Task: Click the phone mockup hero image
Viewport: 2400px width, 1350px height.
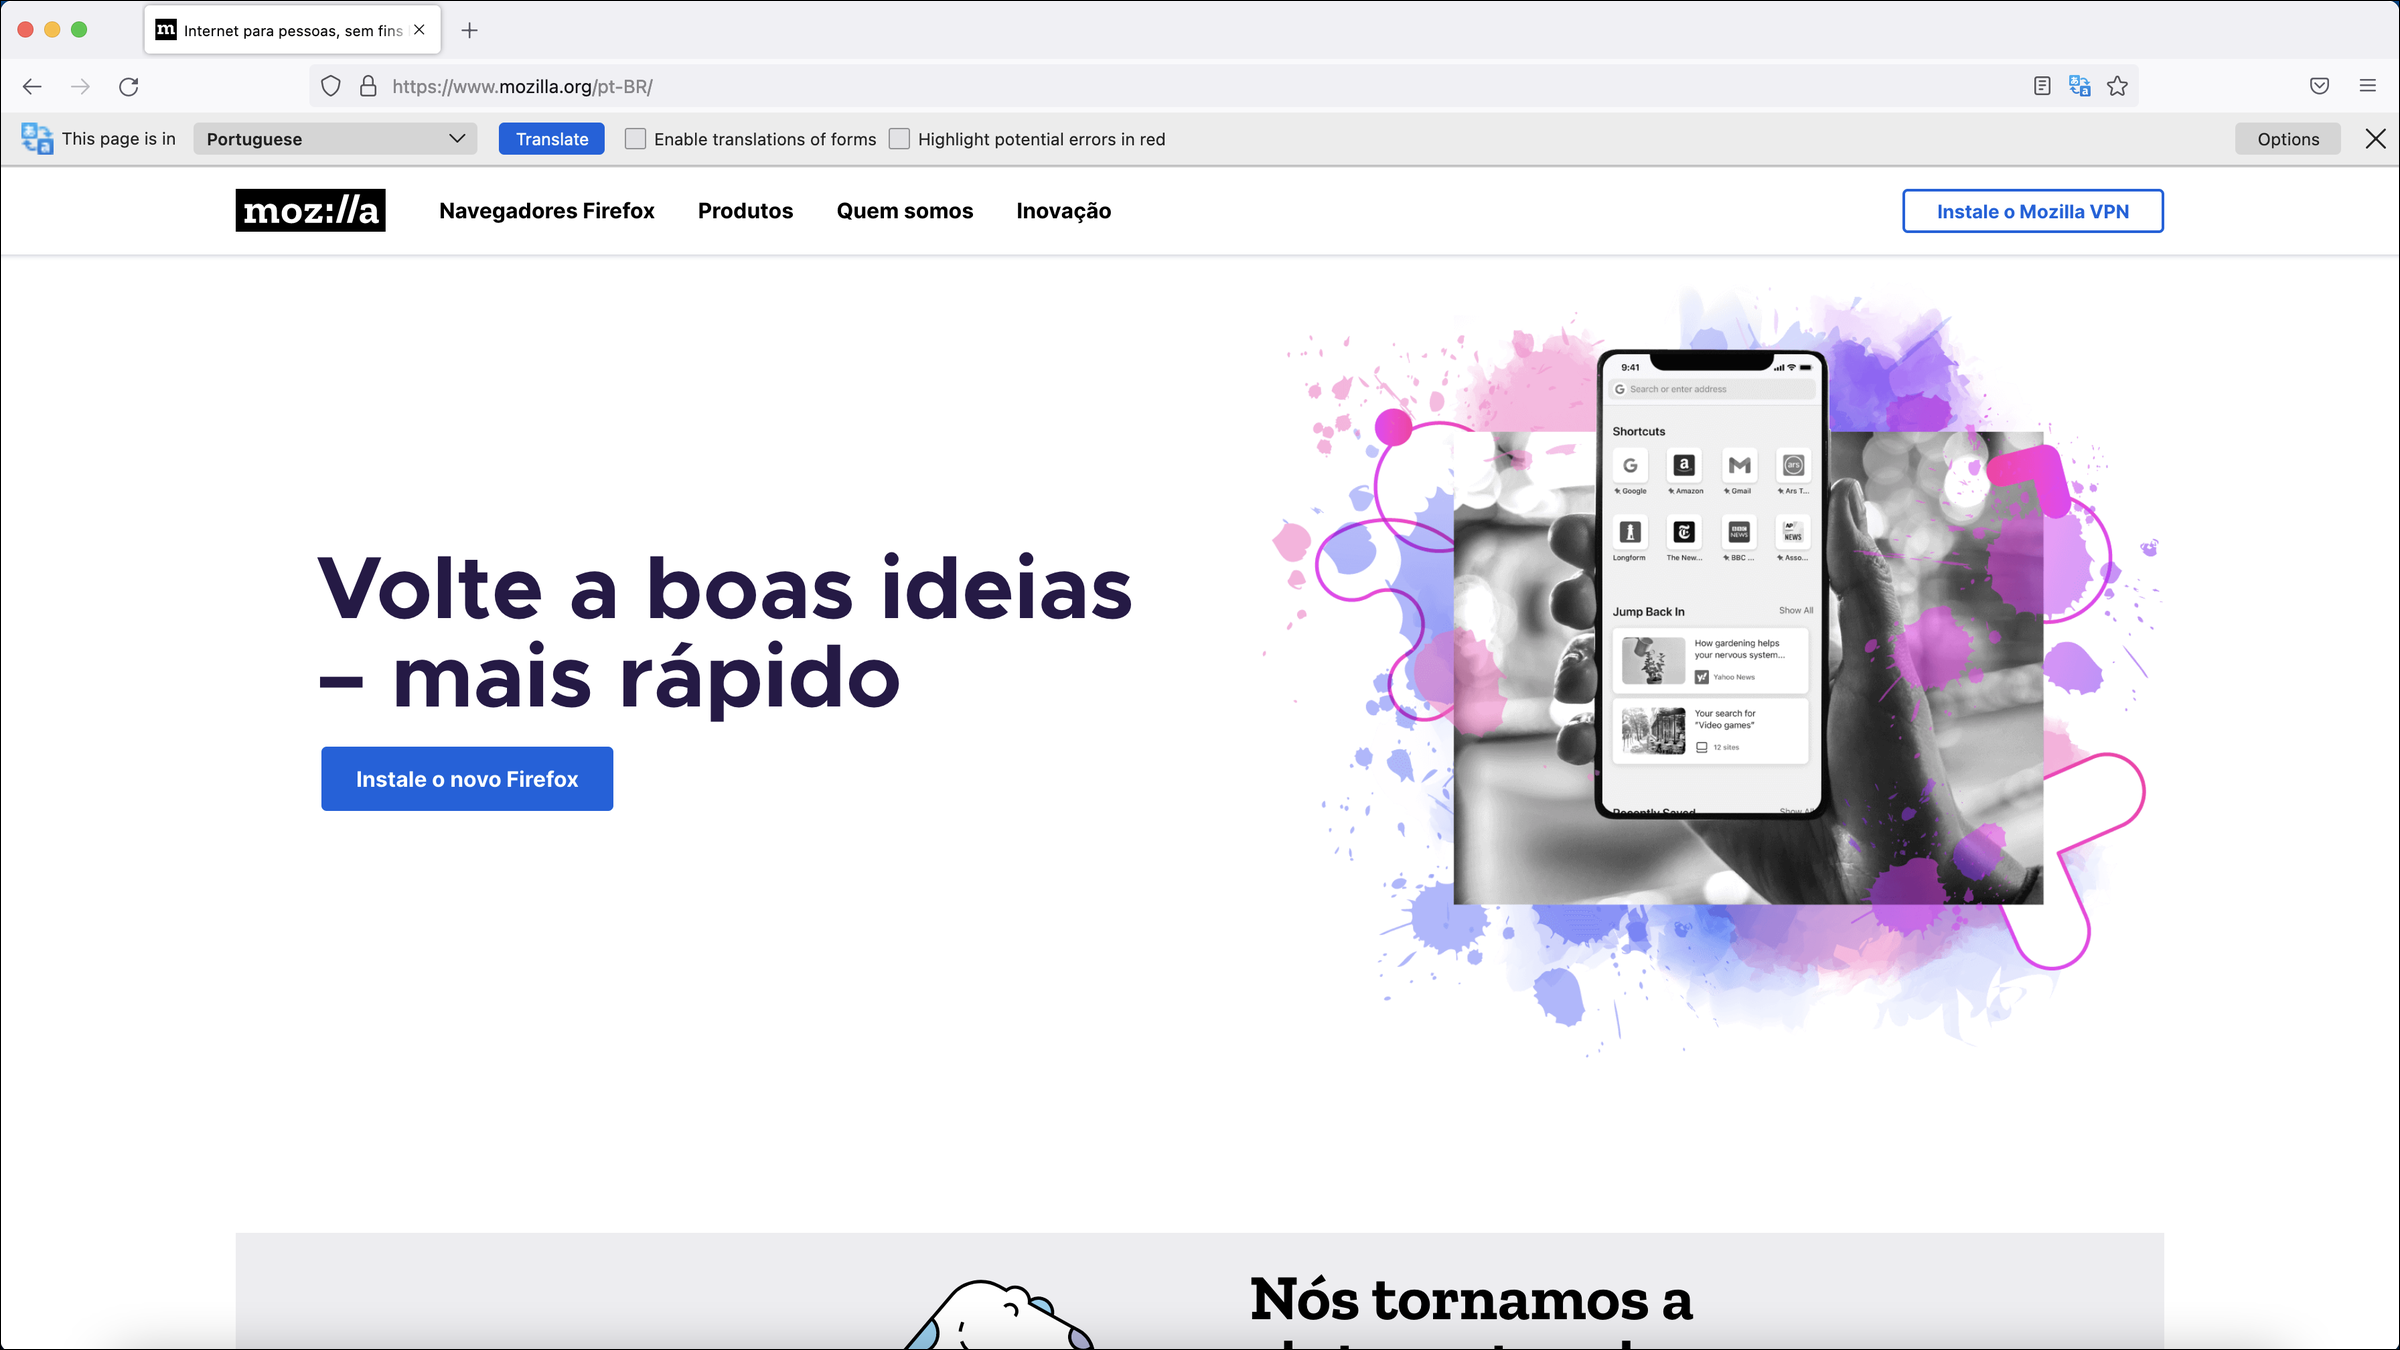Action: pos(1710,584)
